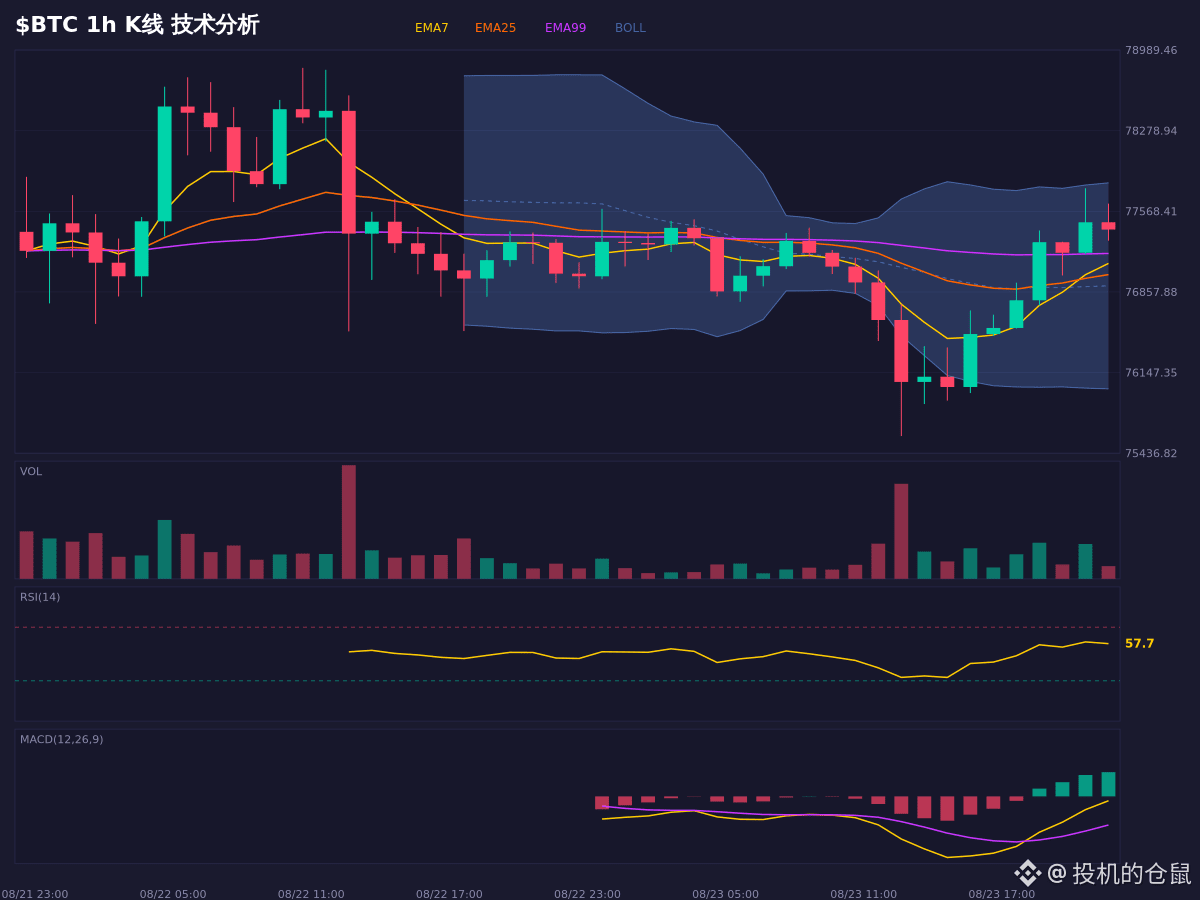Viewport: 1200px width, 900px height.
Task: Click the time label 08/21 23:00
Action: pos(35,894)
